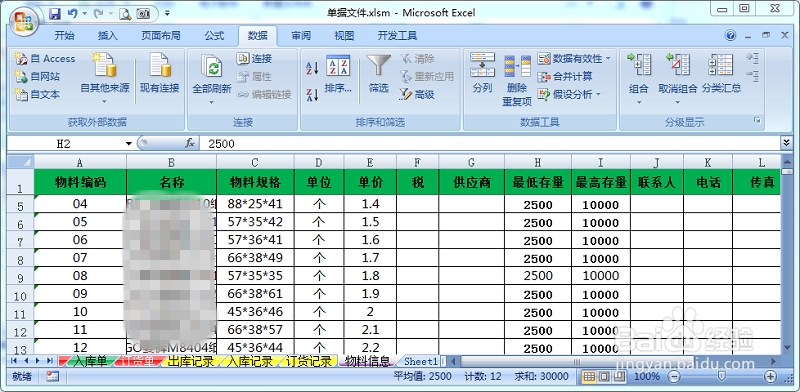Open Outline (分级显示) dialog launcher
800x392 pixels.
click(757, 120)
